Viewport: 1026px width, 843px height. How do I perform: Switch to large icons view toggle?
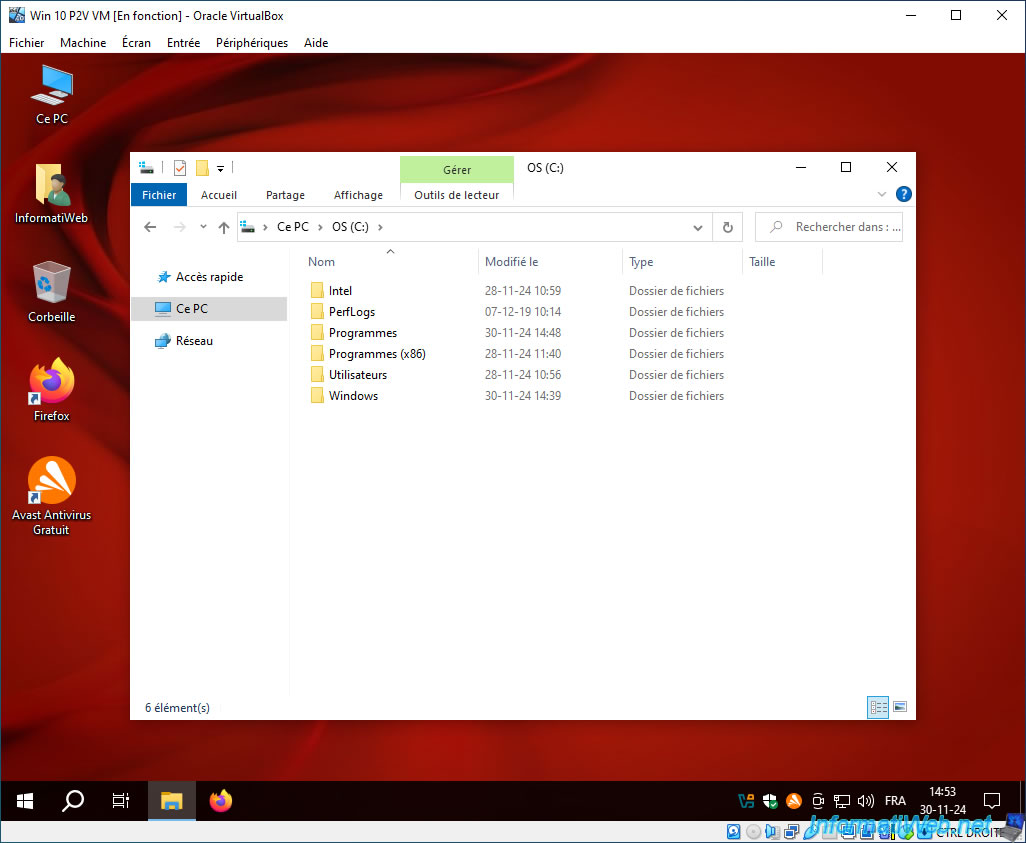tap(900, 707)
